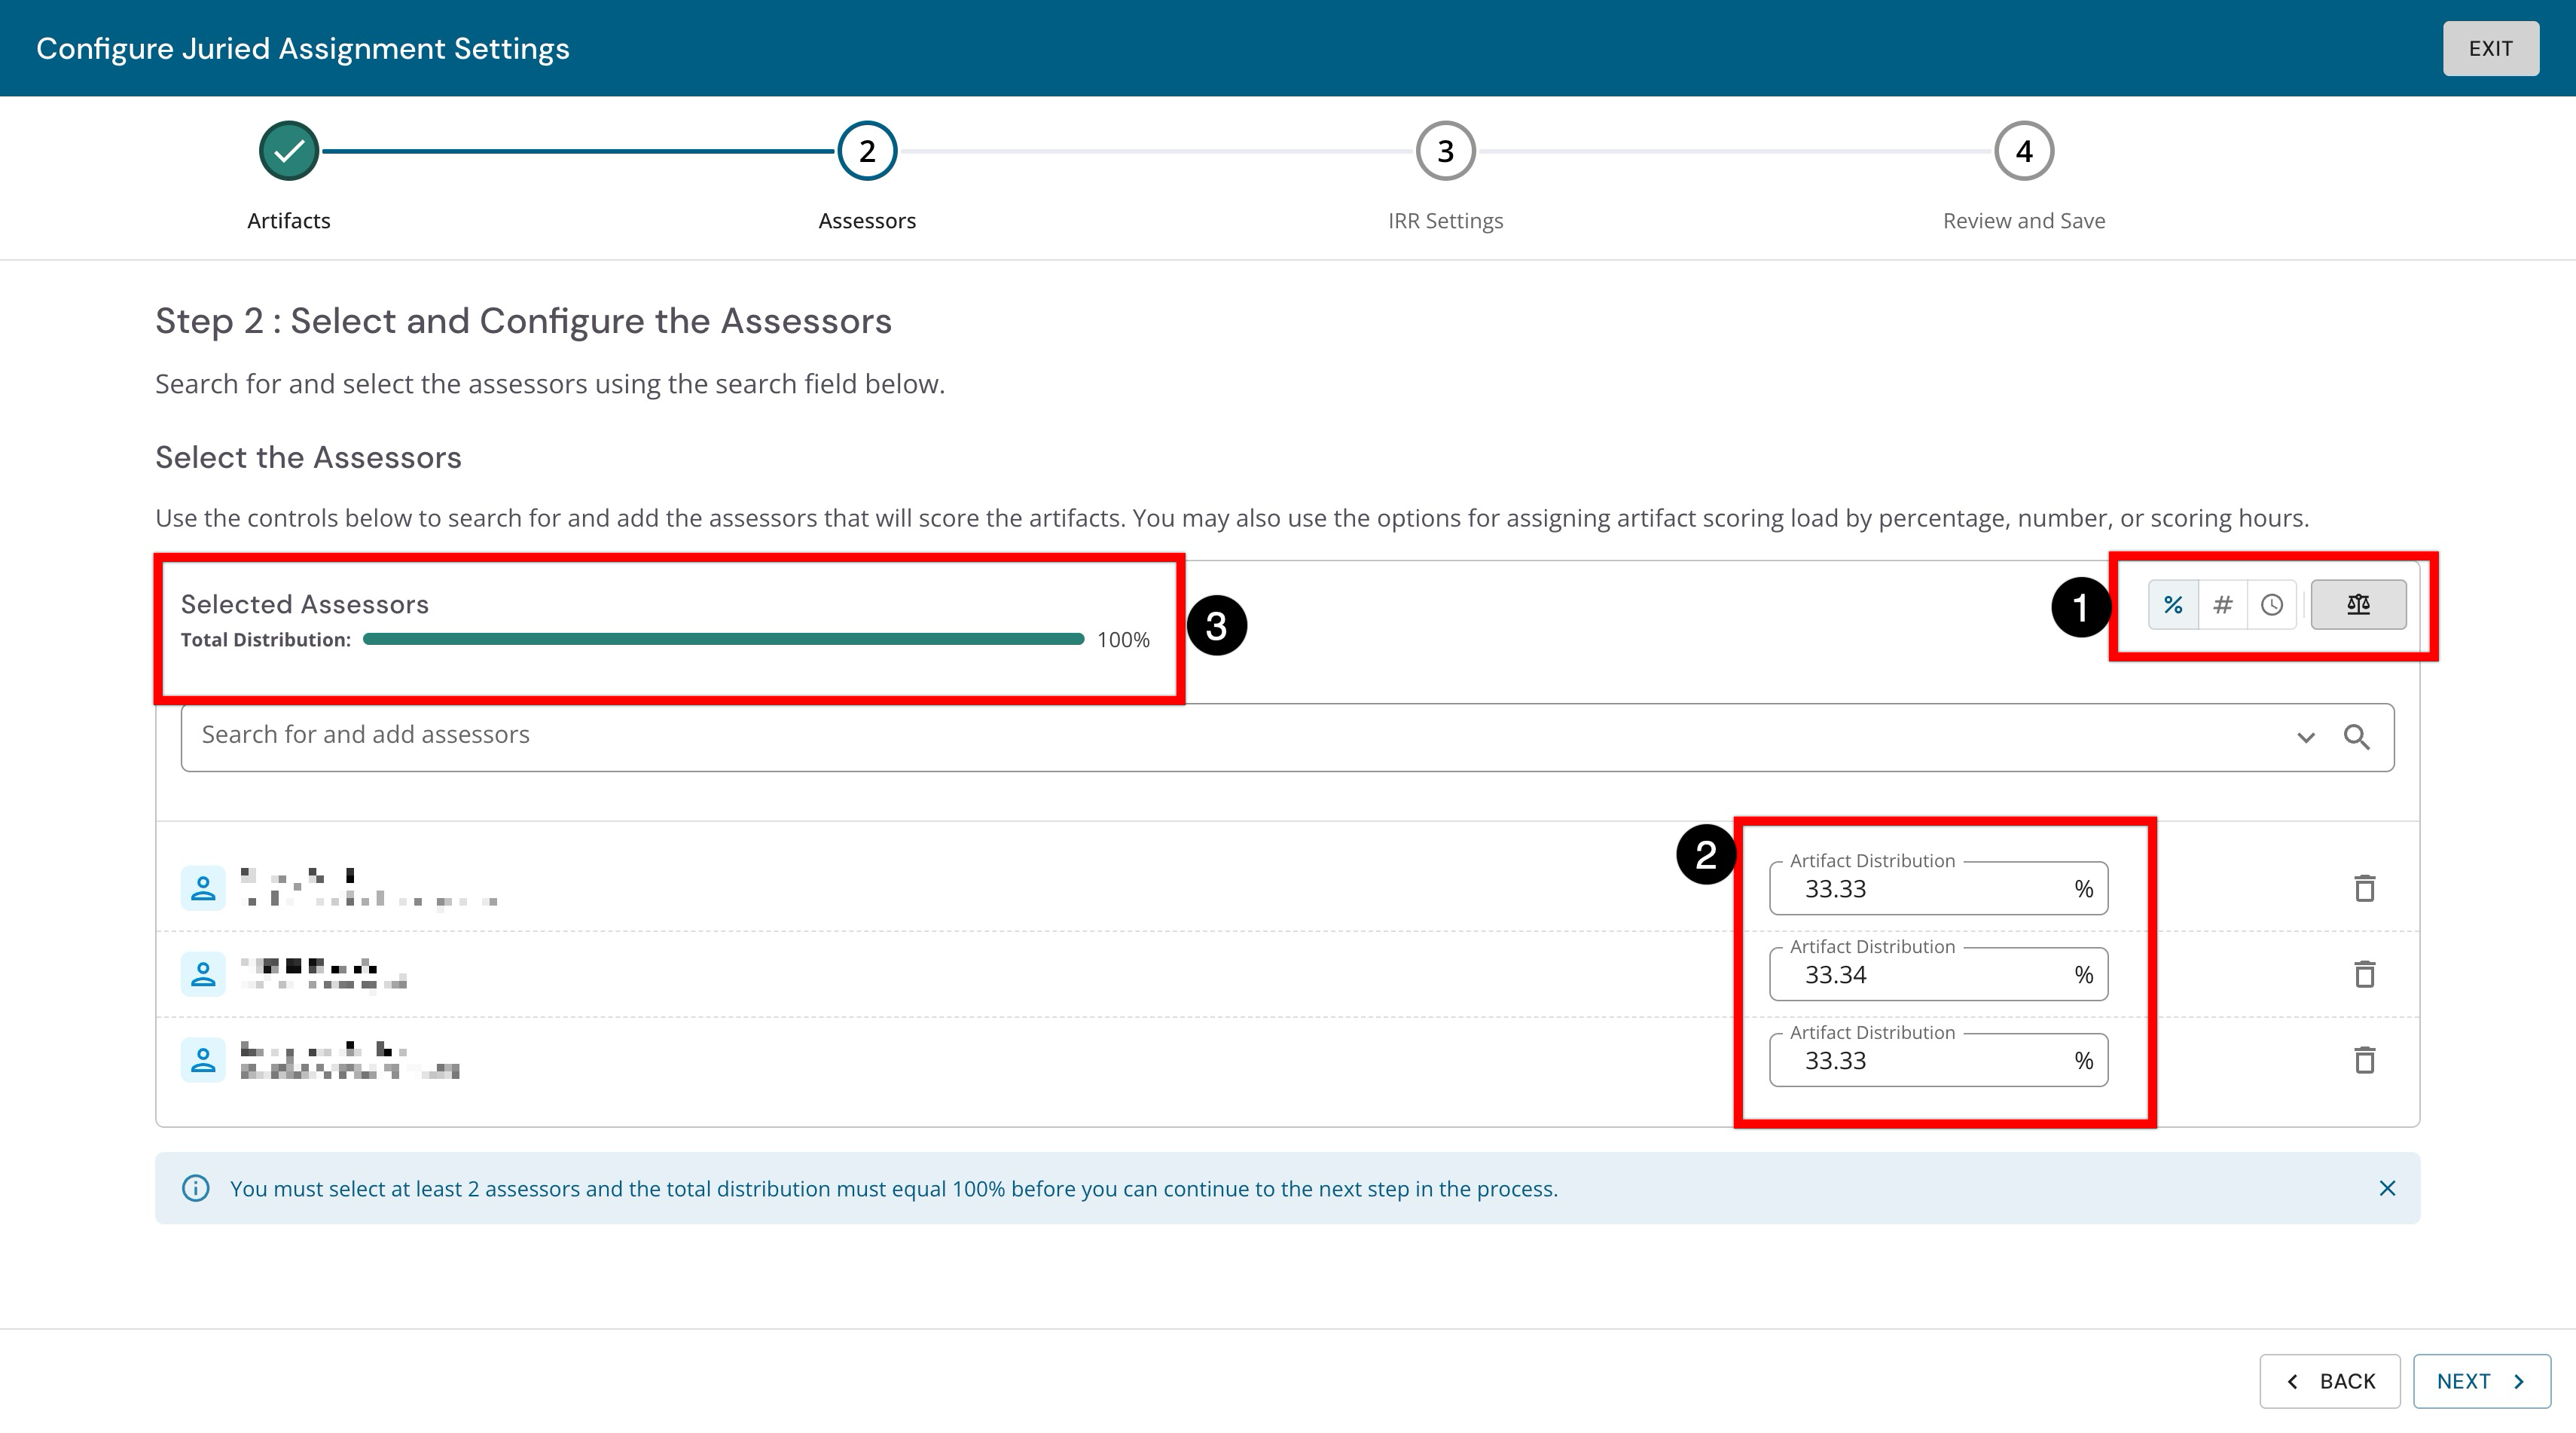This screenshot has height=1433, width=2576.
Task: Click the NEXT button
Action: (x=2481, y=1381)
